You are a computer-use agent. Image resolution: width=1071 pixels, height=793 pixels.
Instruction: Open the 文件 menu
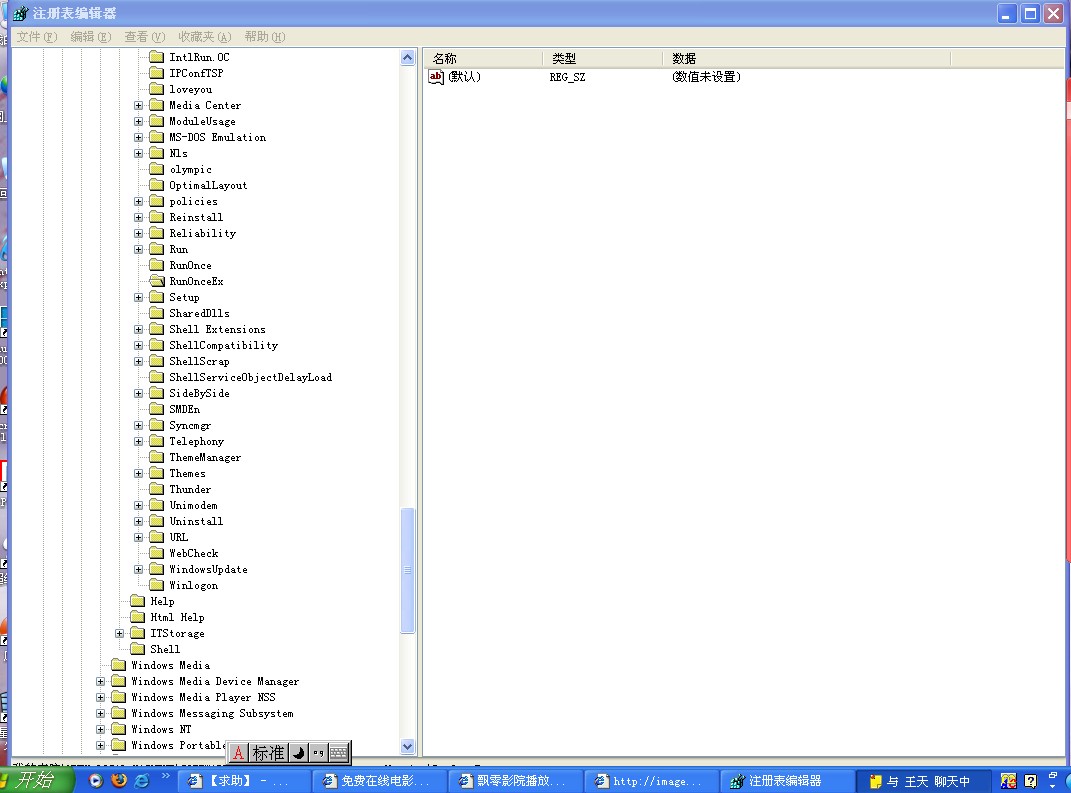36,37
